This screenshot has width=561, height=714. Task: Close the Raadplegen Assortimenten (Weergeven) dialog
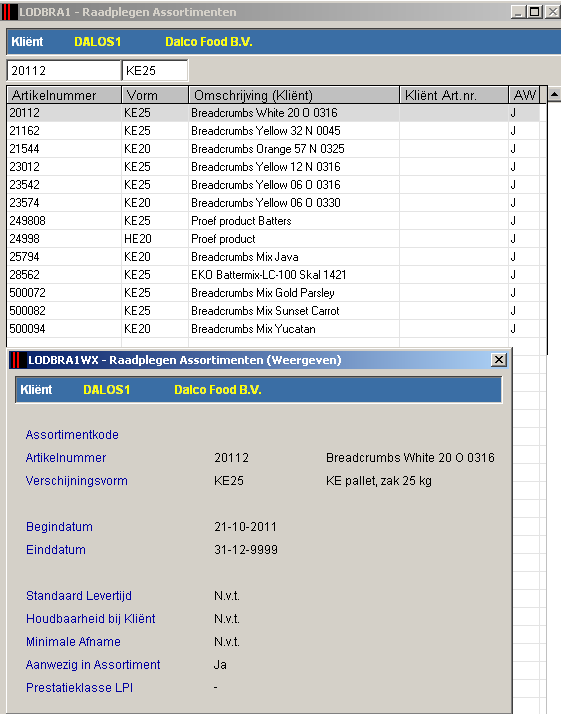click(499, 360)
